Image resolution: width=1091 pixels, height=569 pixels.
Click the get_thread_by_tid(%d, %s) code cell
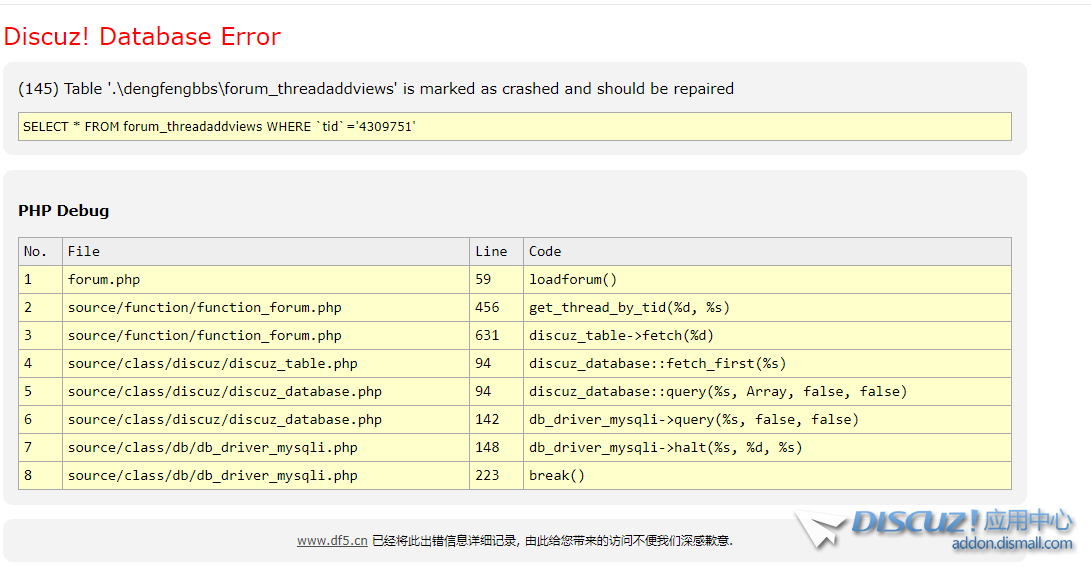621,308
